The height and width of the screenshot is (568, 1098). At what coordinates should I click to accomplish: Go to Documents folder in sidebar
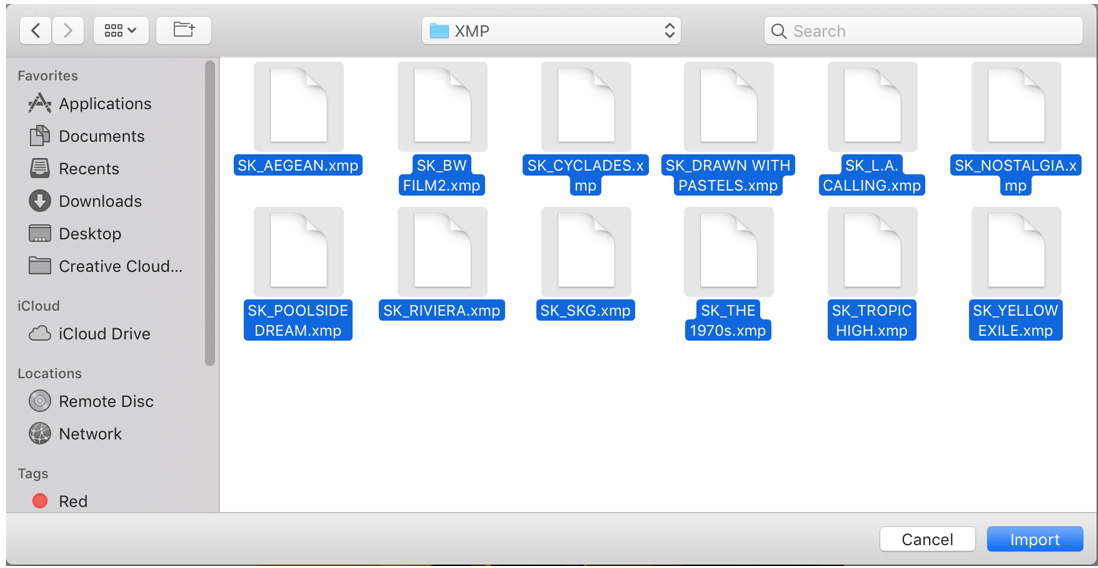[x=101, y=136]
